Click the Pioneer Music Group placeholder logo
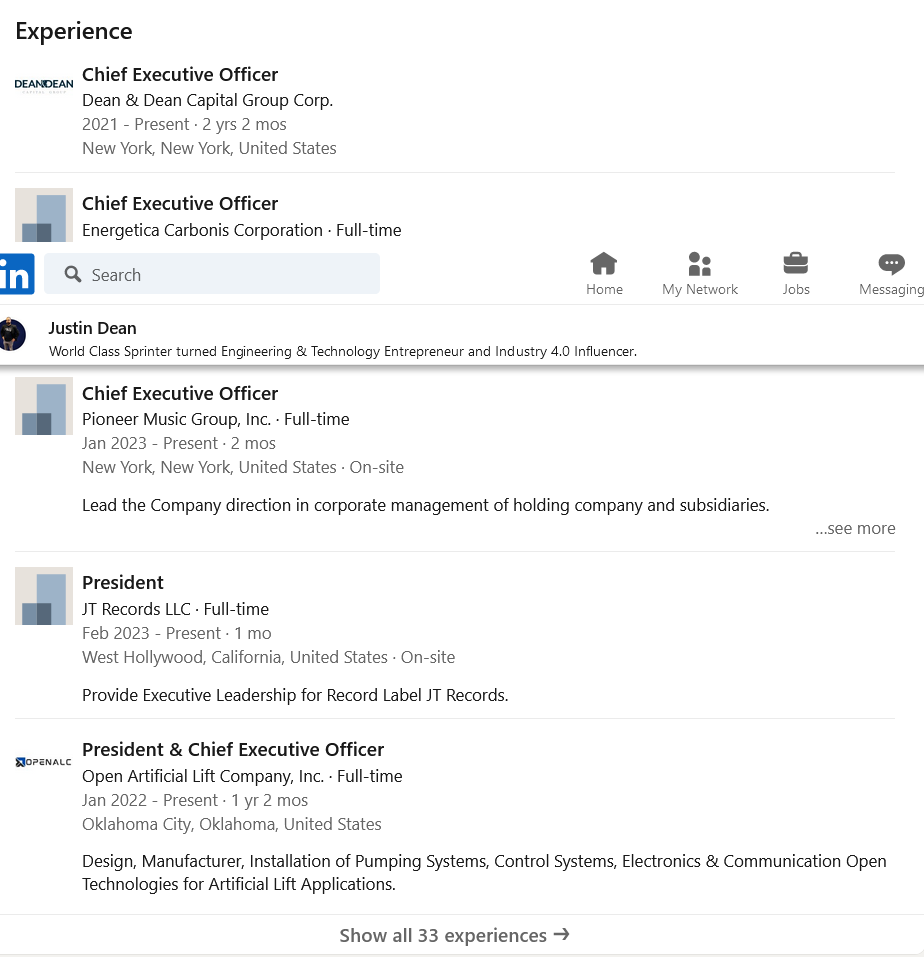Viewport: 924px width, 957px height. click(44, 406)
